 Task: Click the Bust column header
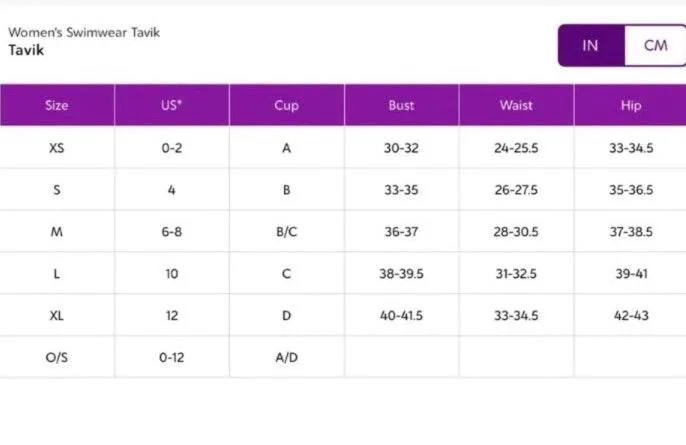coord(401,105)
